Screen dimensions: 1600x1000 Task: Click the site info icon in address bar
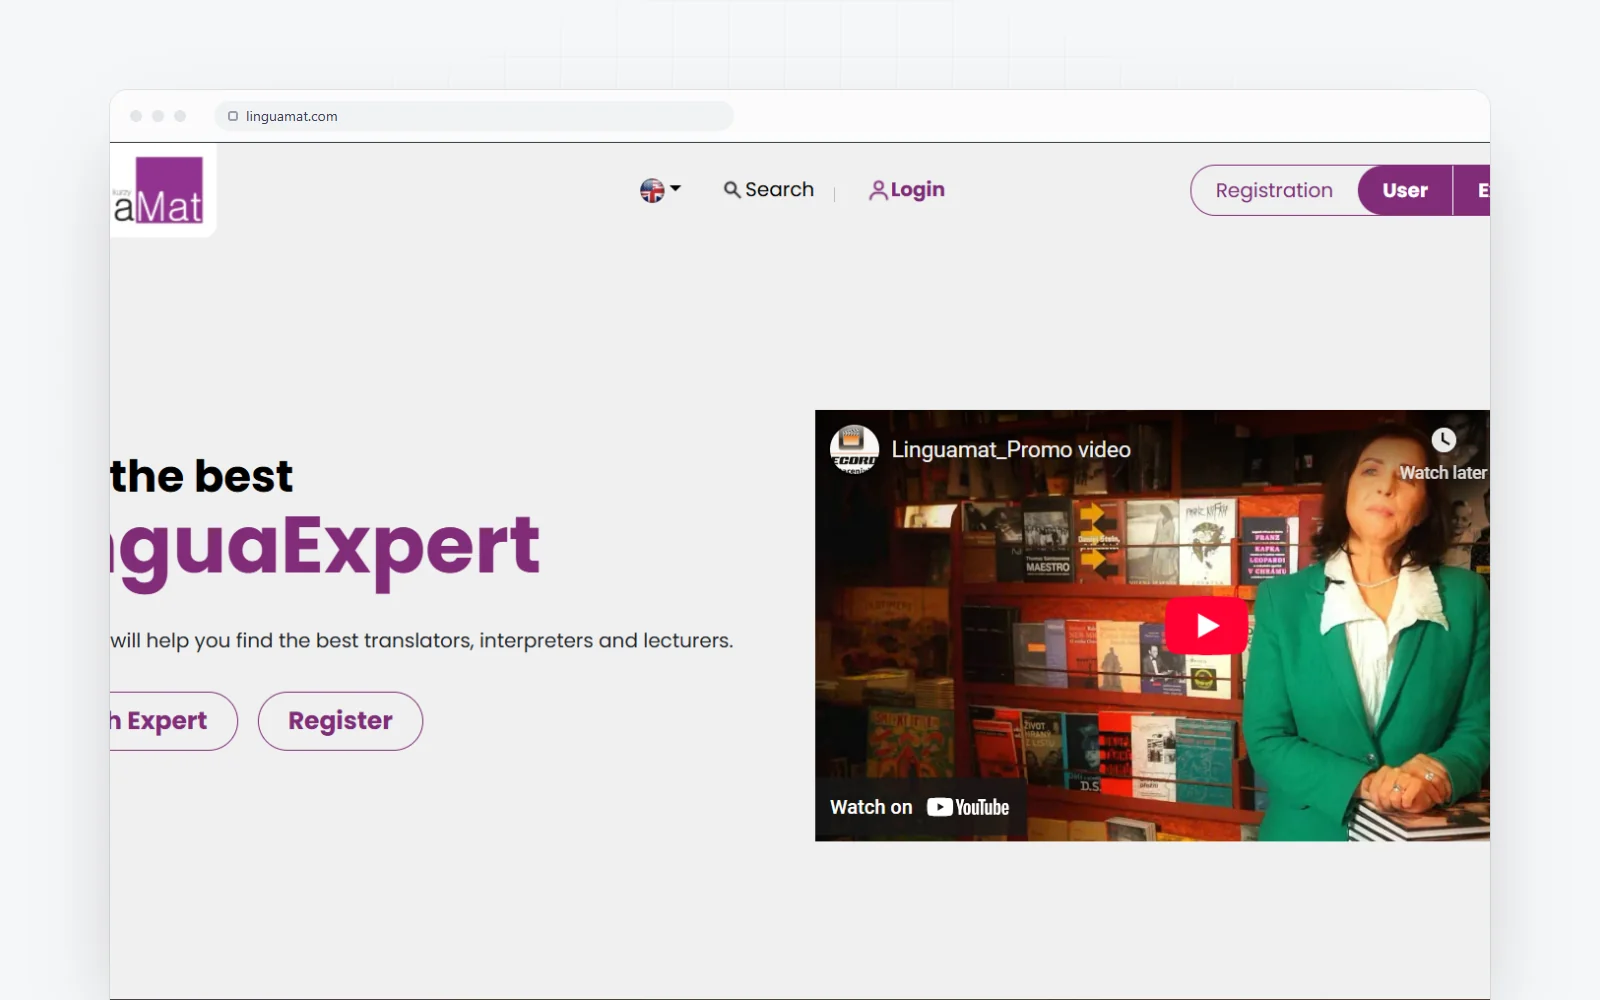click(x=233, y=116)
